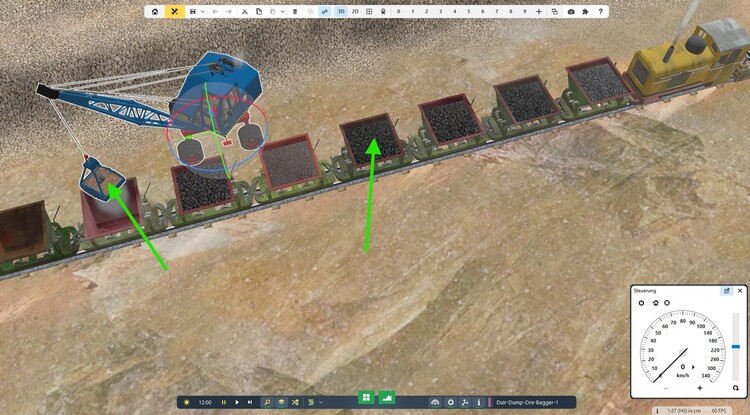Expand the paste options dropdown arrow

click(x=283, y=11)
